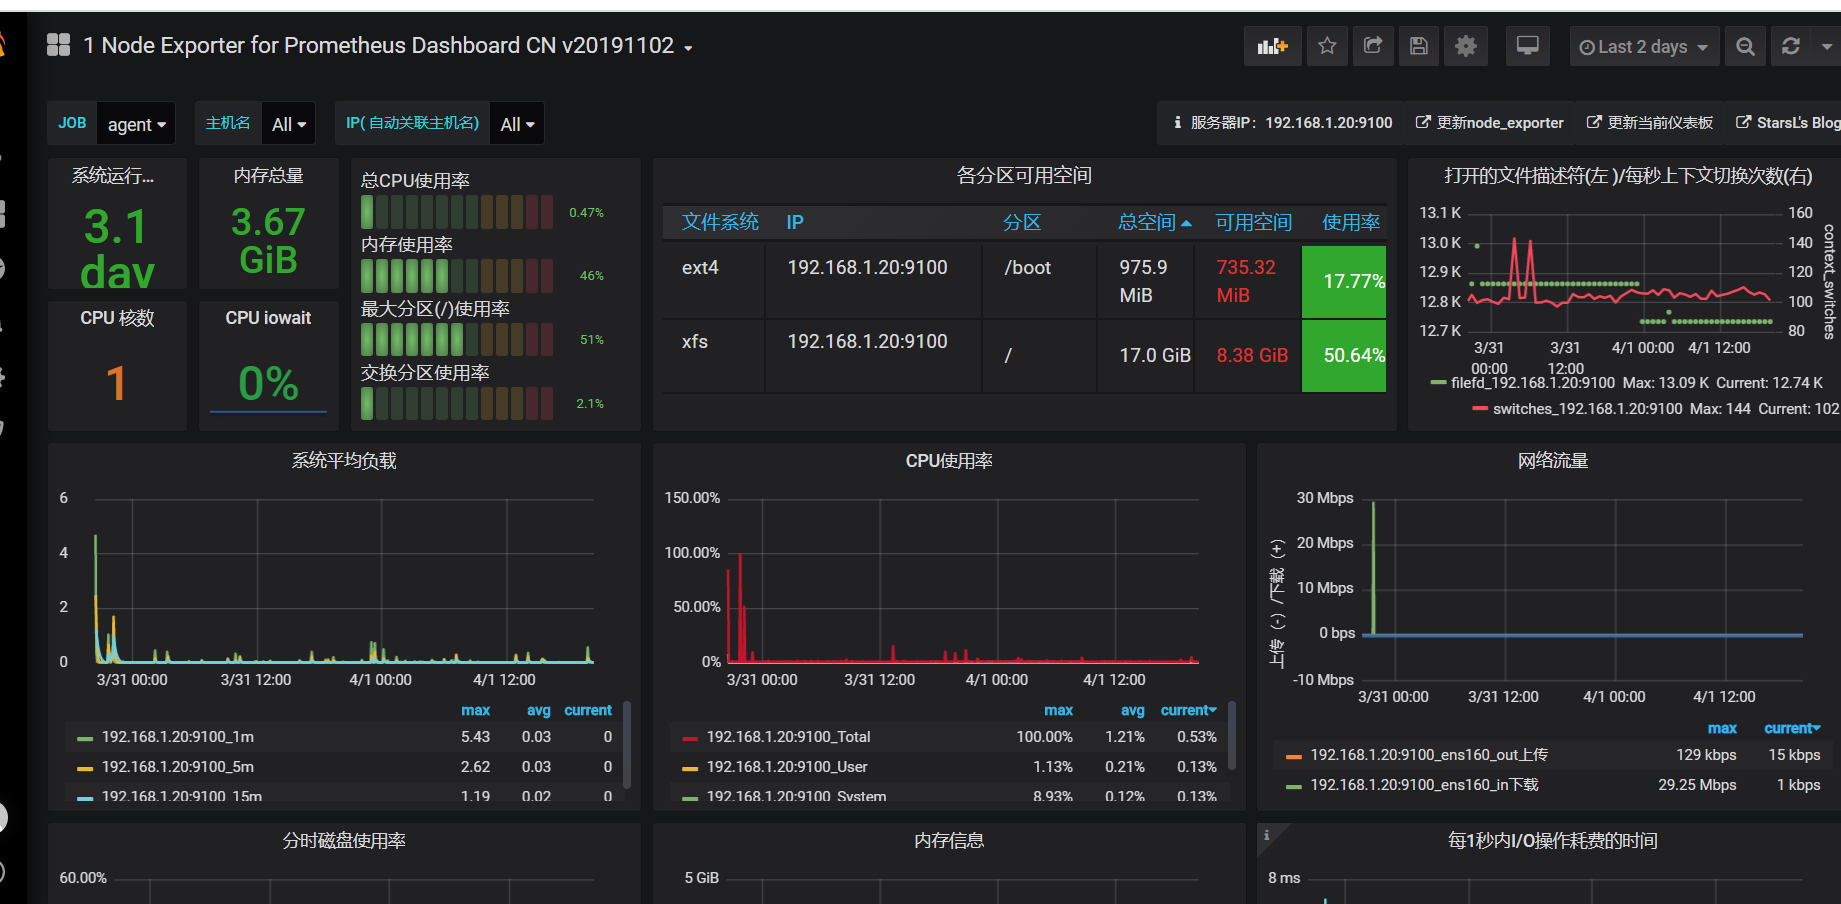This screenshot has height=904, width=1841.
Task: Toggle ens160_out上传 network series
Action: (x=1428, y=755)
